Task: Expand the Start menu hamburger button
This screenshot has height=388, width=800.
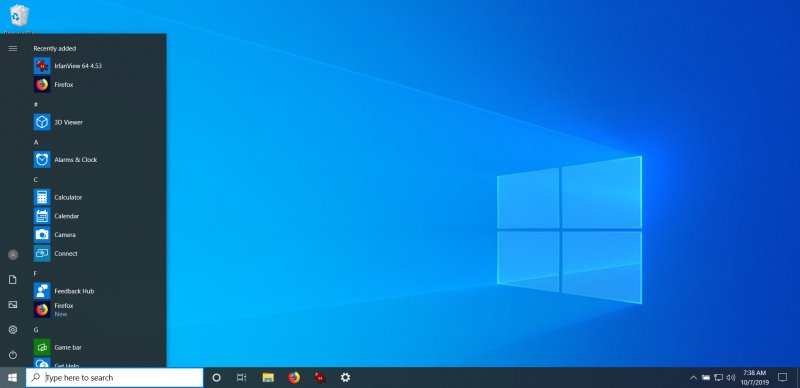Action: (13, 48)
